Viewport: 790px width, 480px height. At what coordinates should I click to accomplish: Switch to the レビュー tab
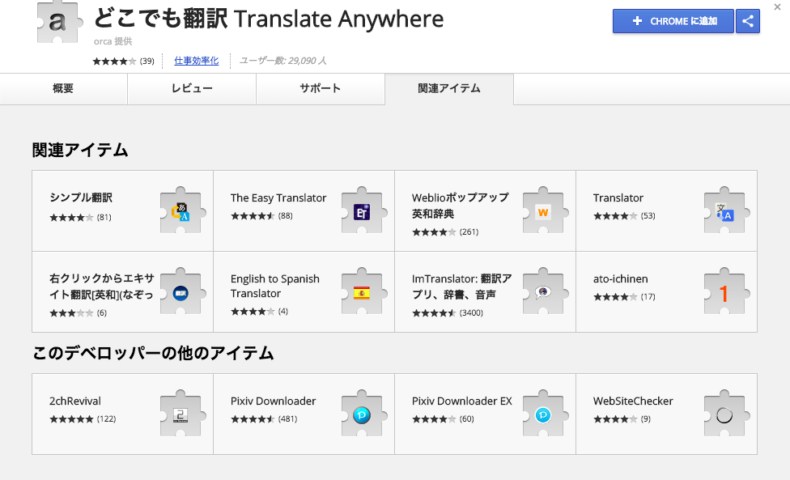pos(192,89)
